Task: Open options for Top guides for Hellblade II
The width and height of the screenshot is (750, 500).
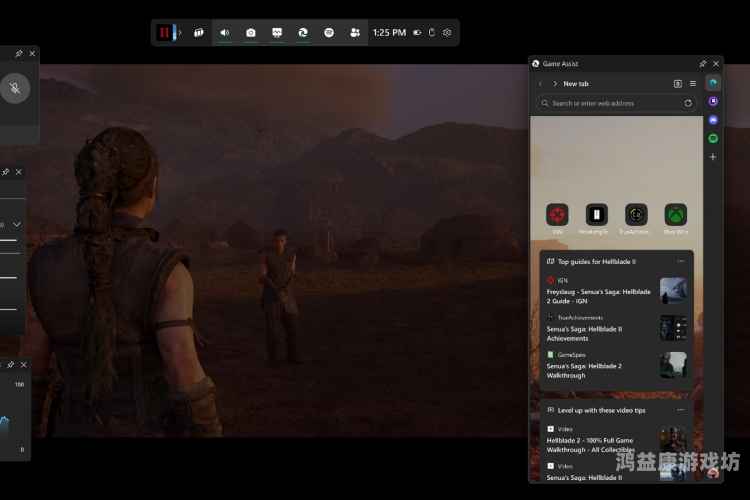Action: pyautogui.click(x=681, y=261)
